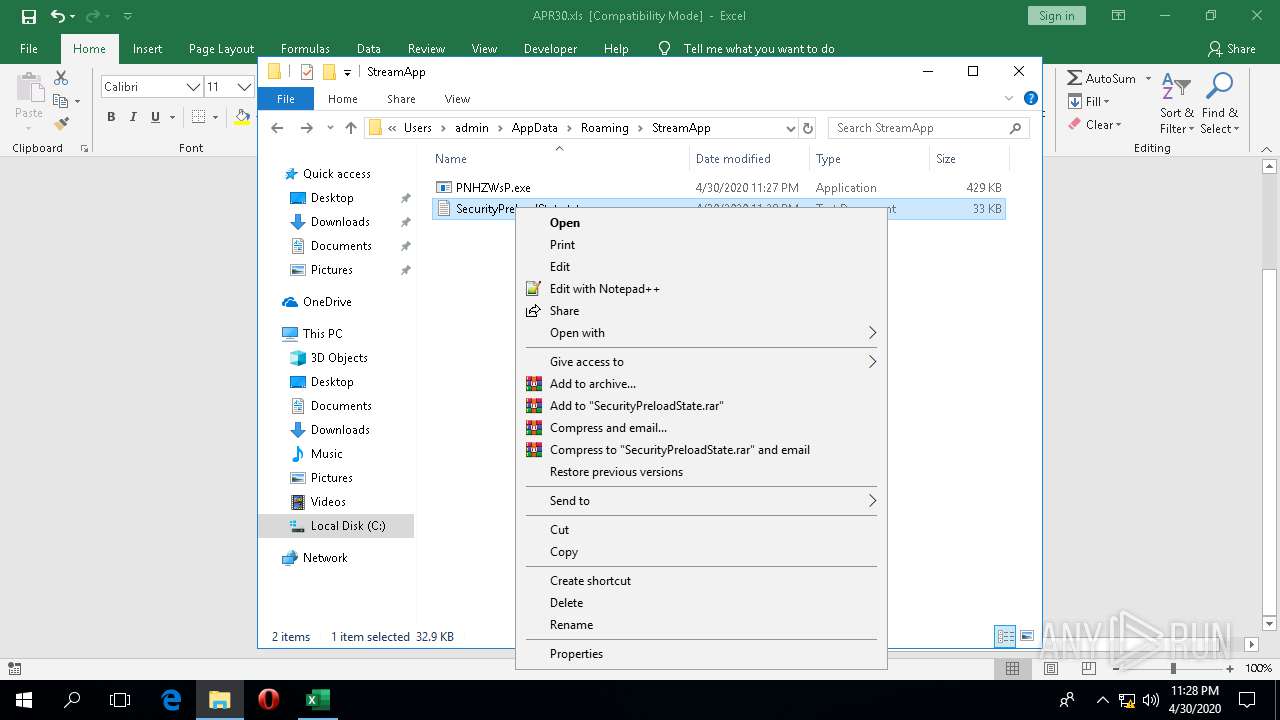Expand the Give access to submenu

(x=700, y=362)
